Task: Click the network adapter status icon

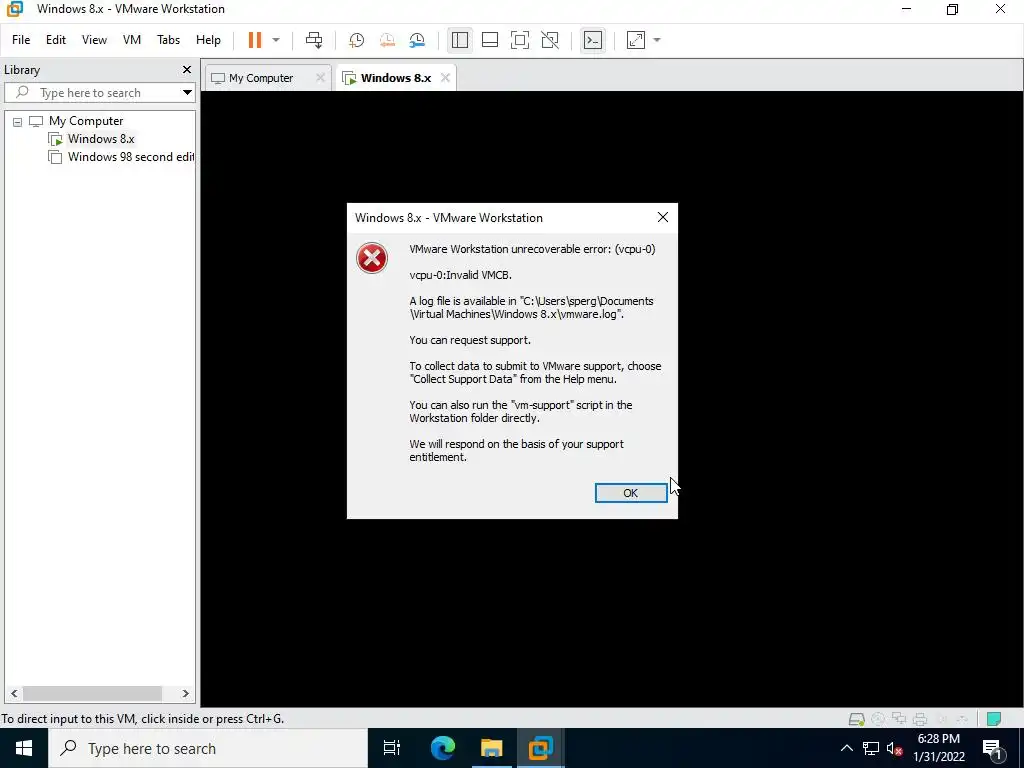Action: pos(899,719)
